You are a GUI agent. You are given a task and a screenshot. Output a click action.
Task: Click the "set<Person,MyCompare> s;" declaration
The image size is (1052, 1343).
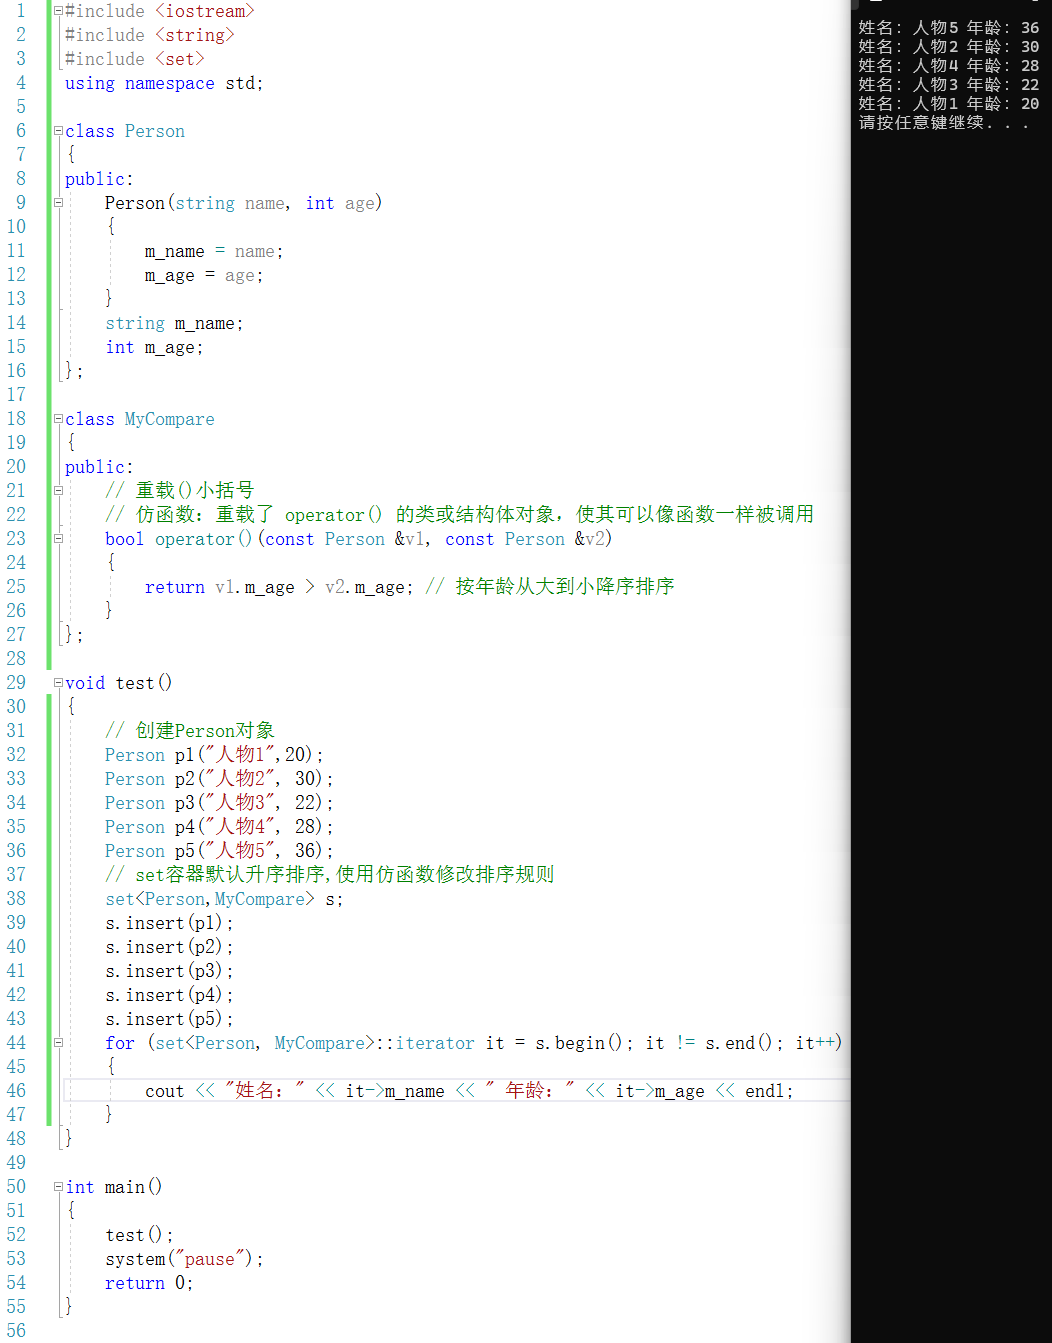pos(224,899)
